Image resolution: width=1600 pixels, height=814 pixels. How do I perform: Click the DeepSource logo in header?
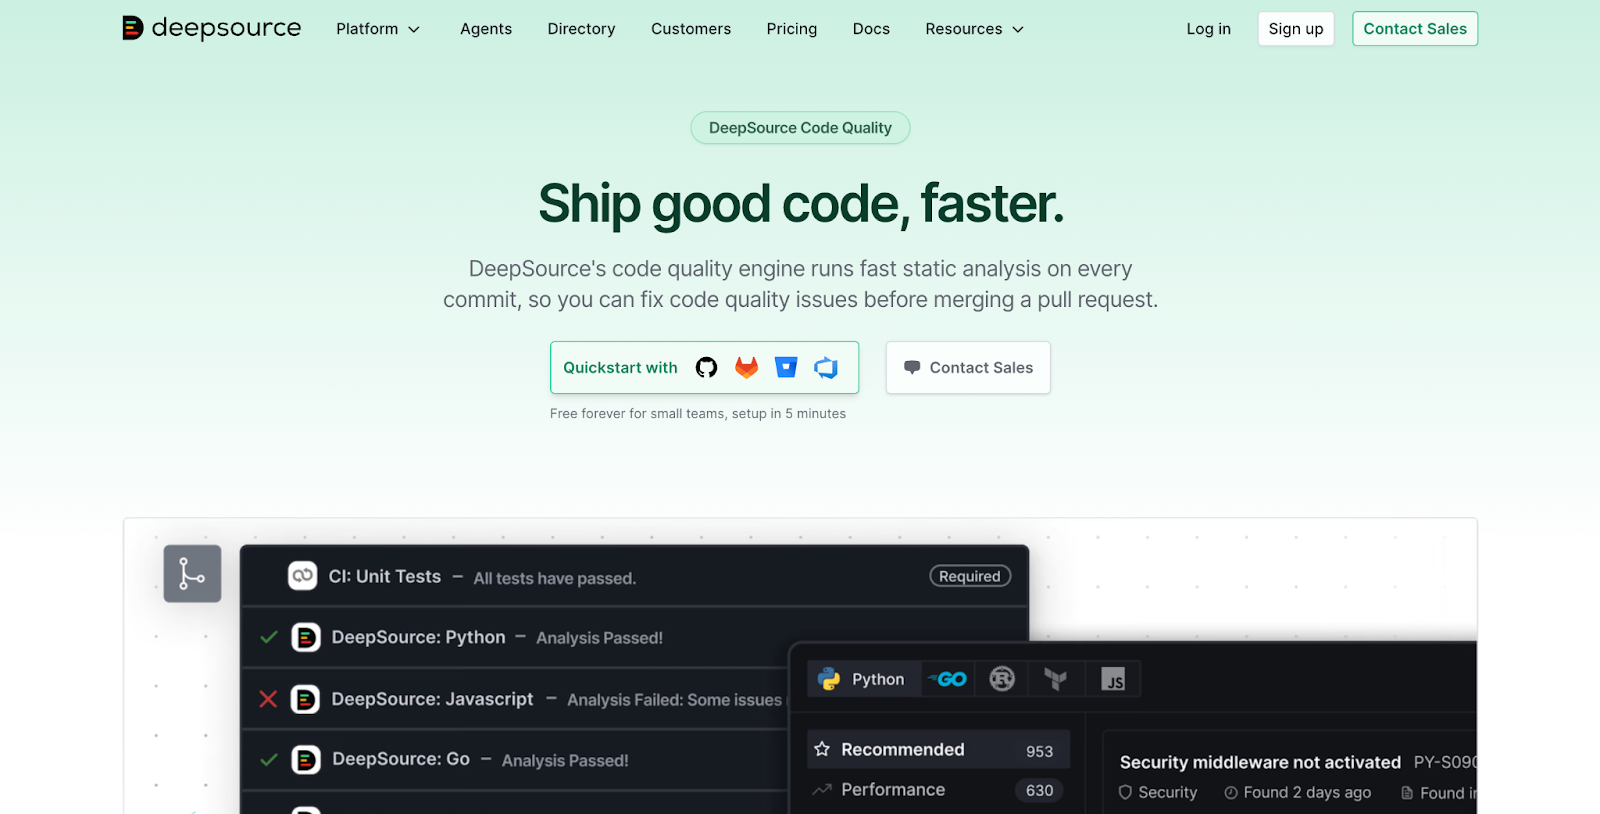pos(211,28)
